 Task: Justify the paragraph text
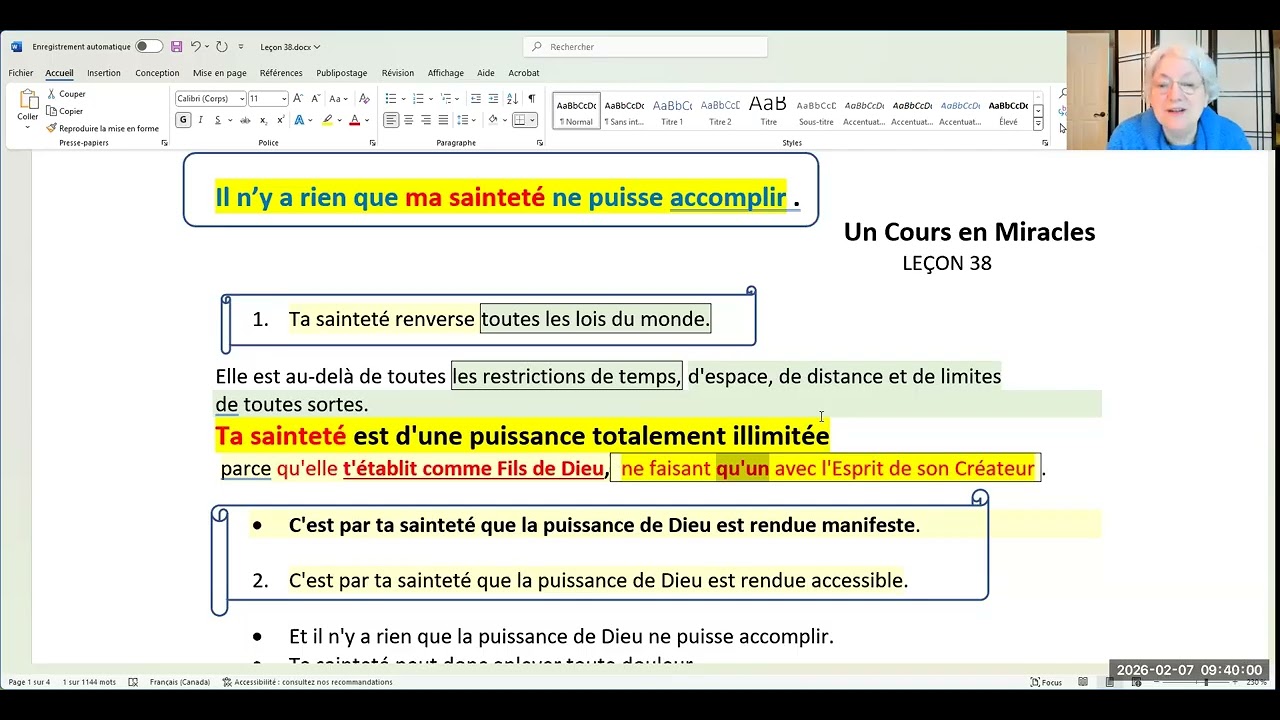click(443, 120)
